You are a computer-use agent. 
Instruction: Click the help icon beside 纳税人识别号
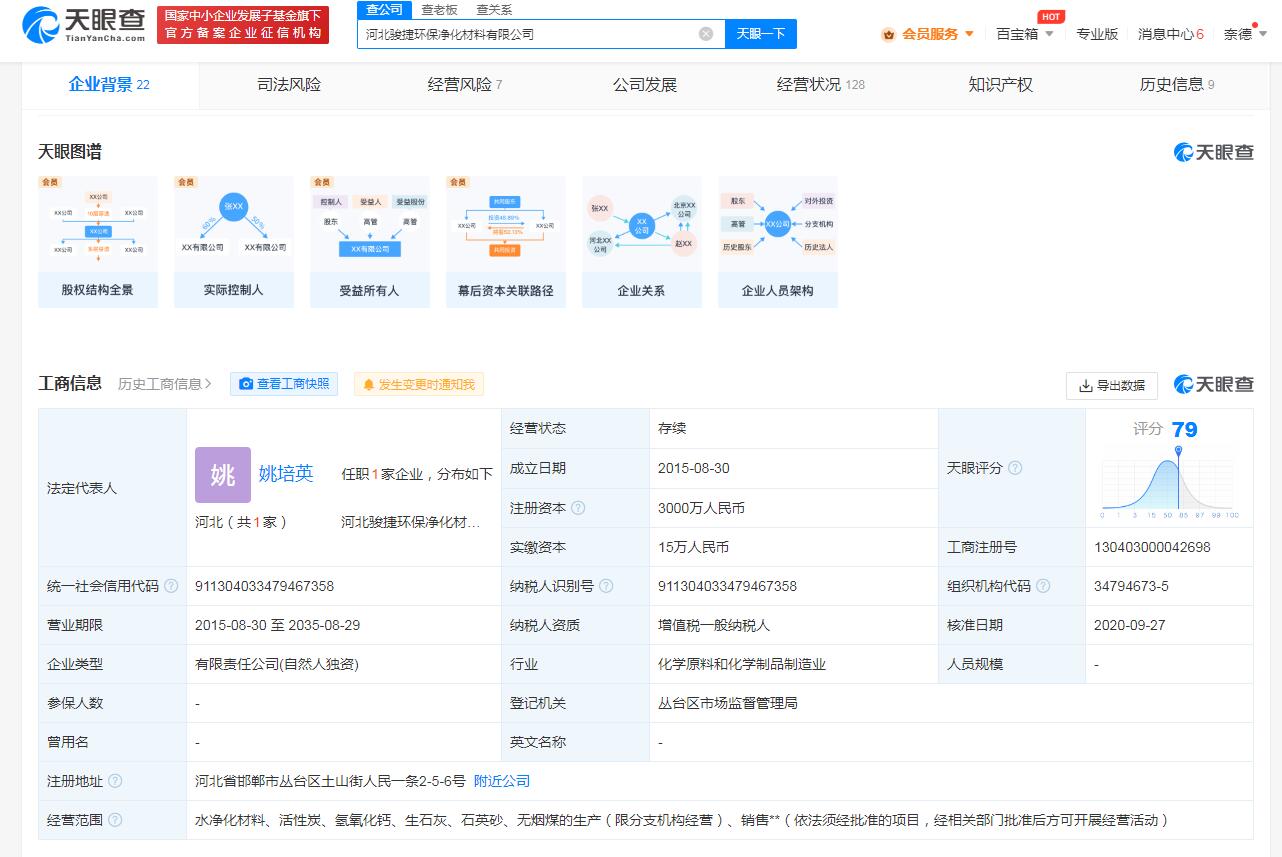click(606, 586)
